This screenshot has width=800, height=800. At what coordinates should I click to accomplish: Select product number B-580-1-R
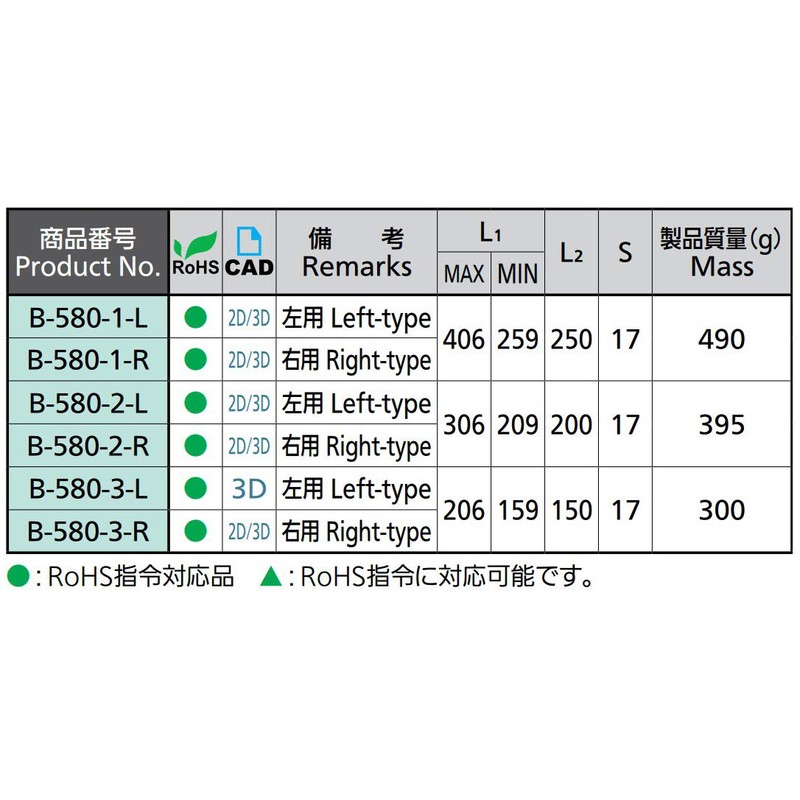click(x=88, y=360)
